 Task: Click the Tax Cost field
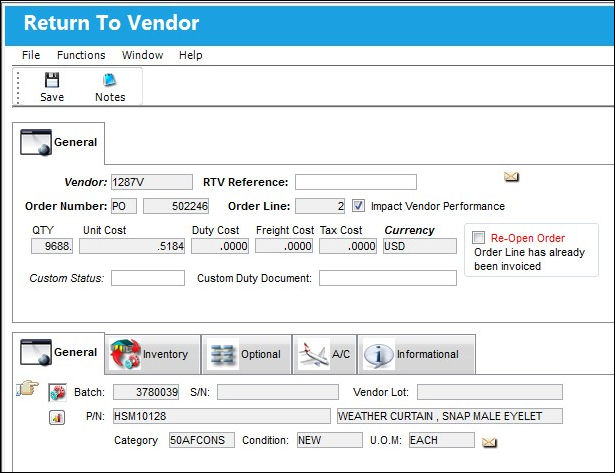point(348,246)
